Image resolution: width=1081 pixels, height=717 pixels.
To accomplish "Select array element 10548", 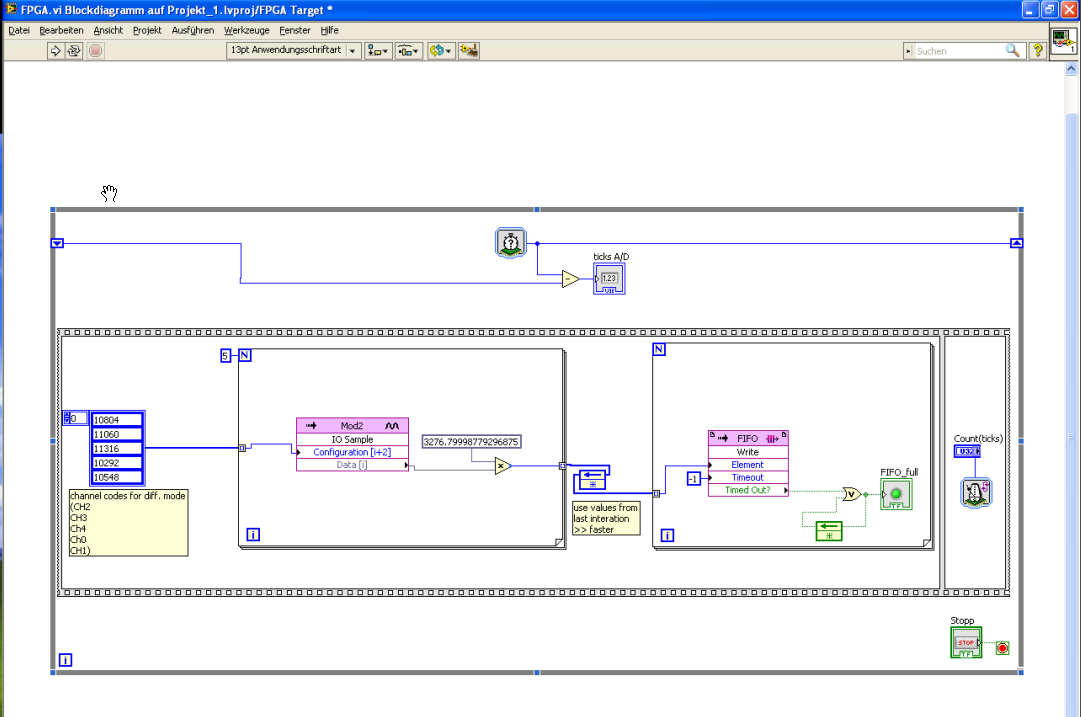I will [117, 477].
